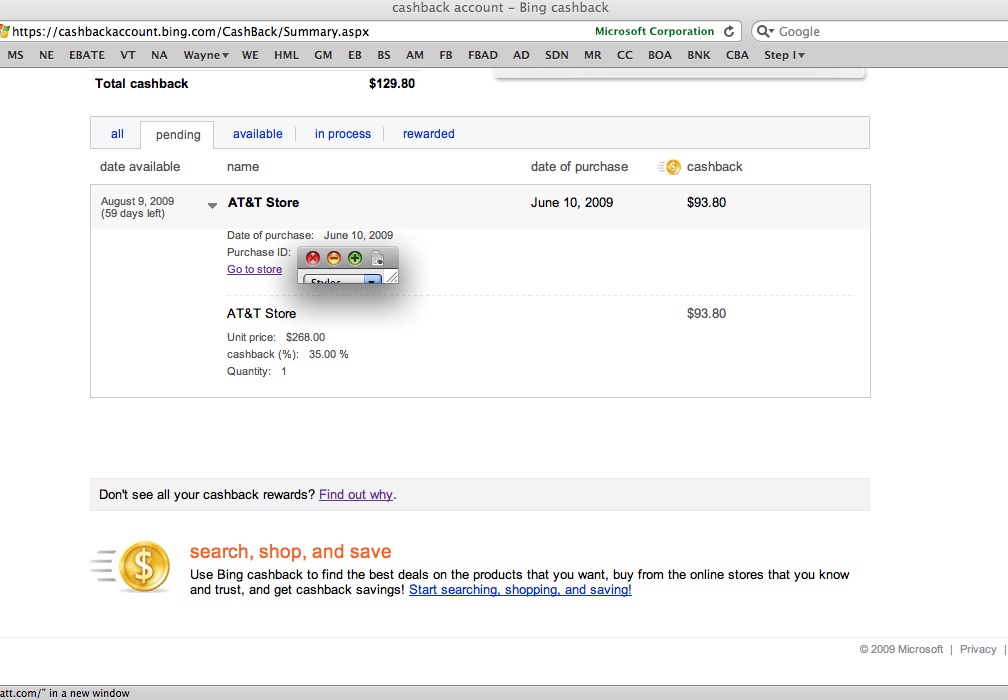Show the rewarded tab

click(429, 134)
